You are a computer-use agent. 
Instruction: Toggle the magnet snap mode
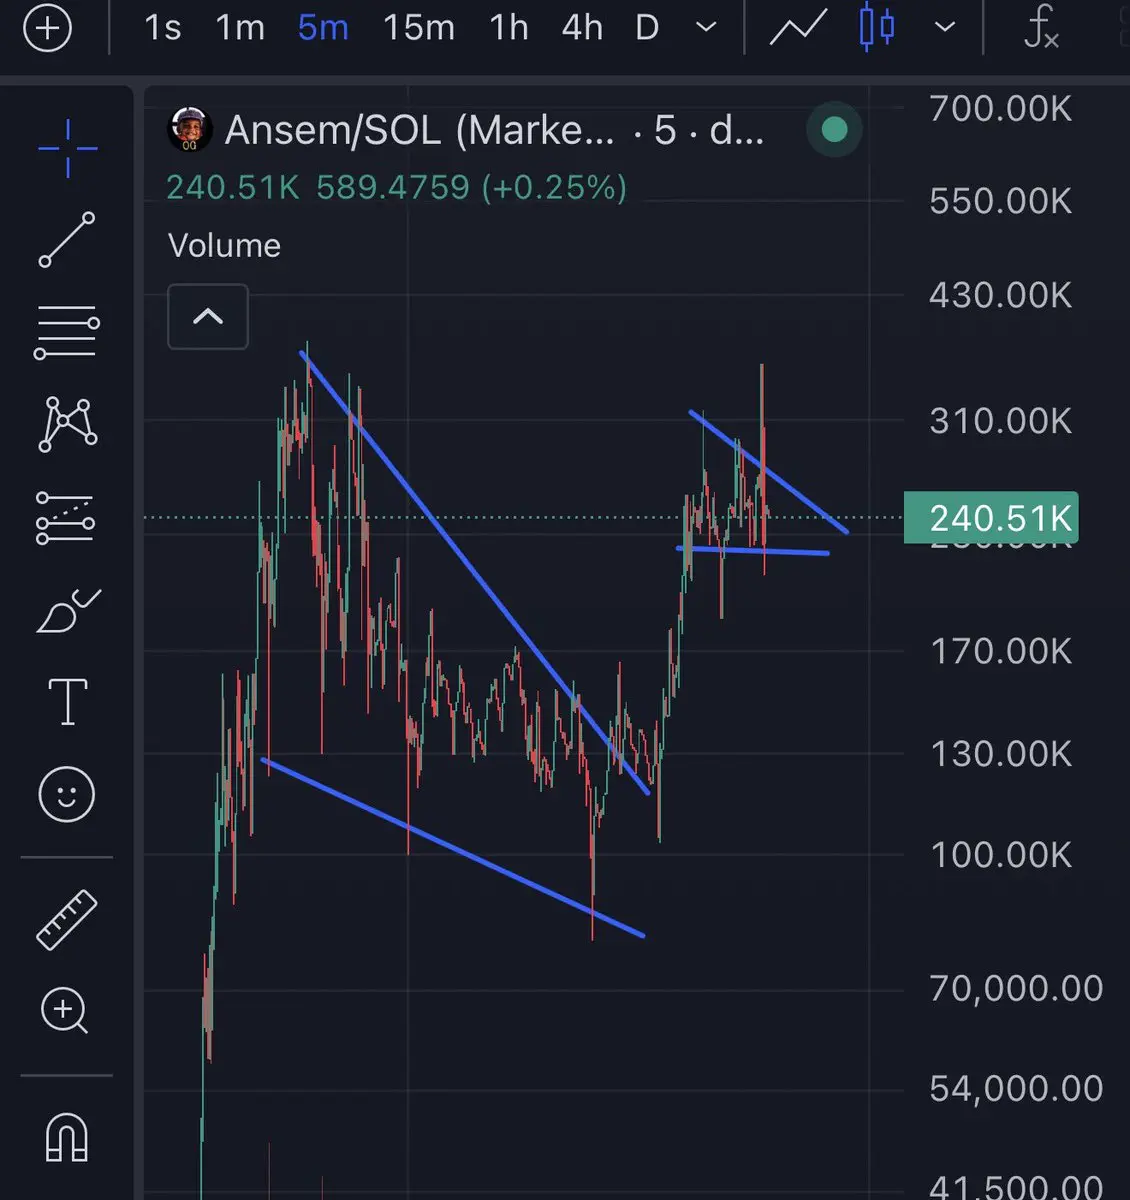pyautogui.click(x=67, y=1137)
